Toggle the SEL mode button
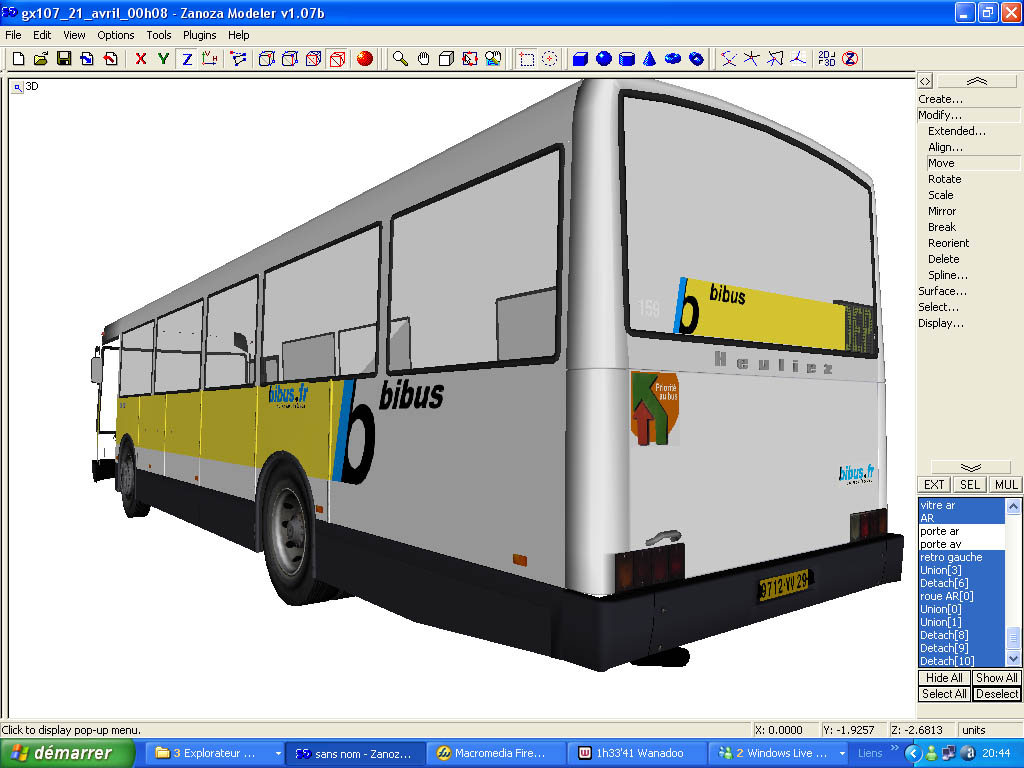 click(970, 485)
